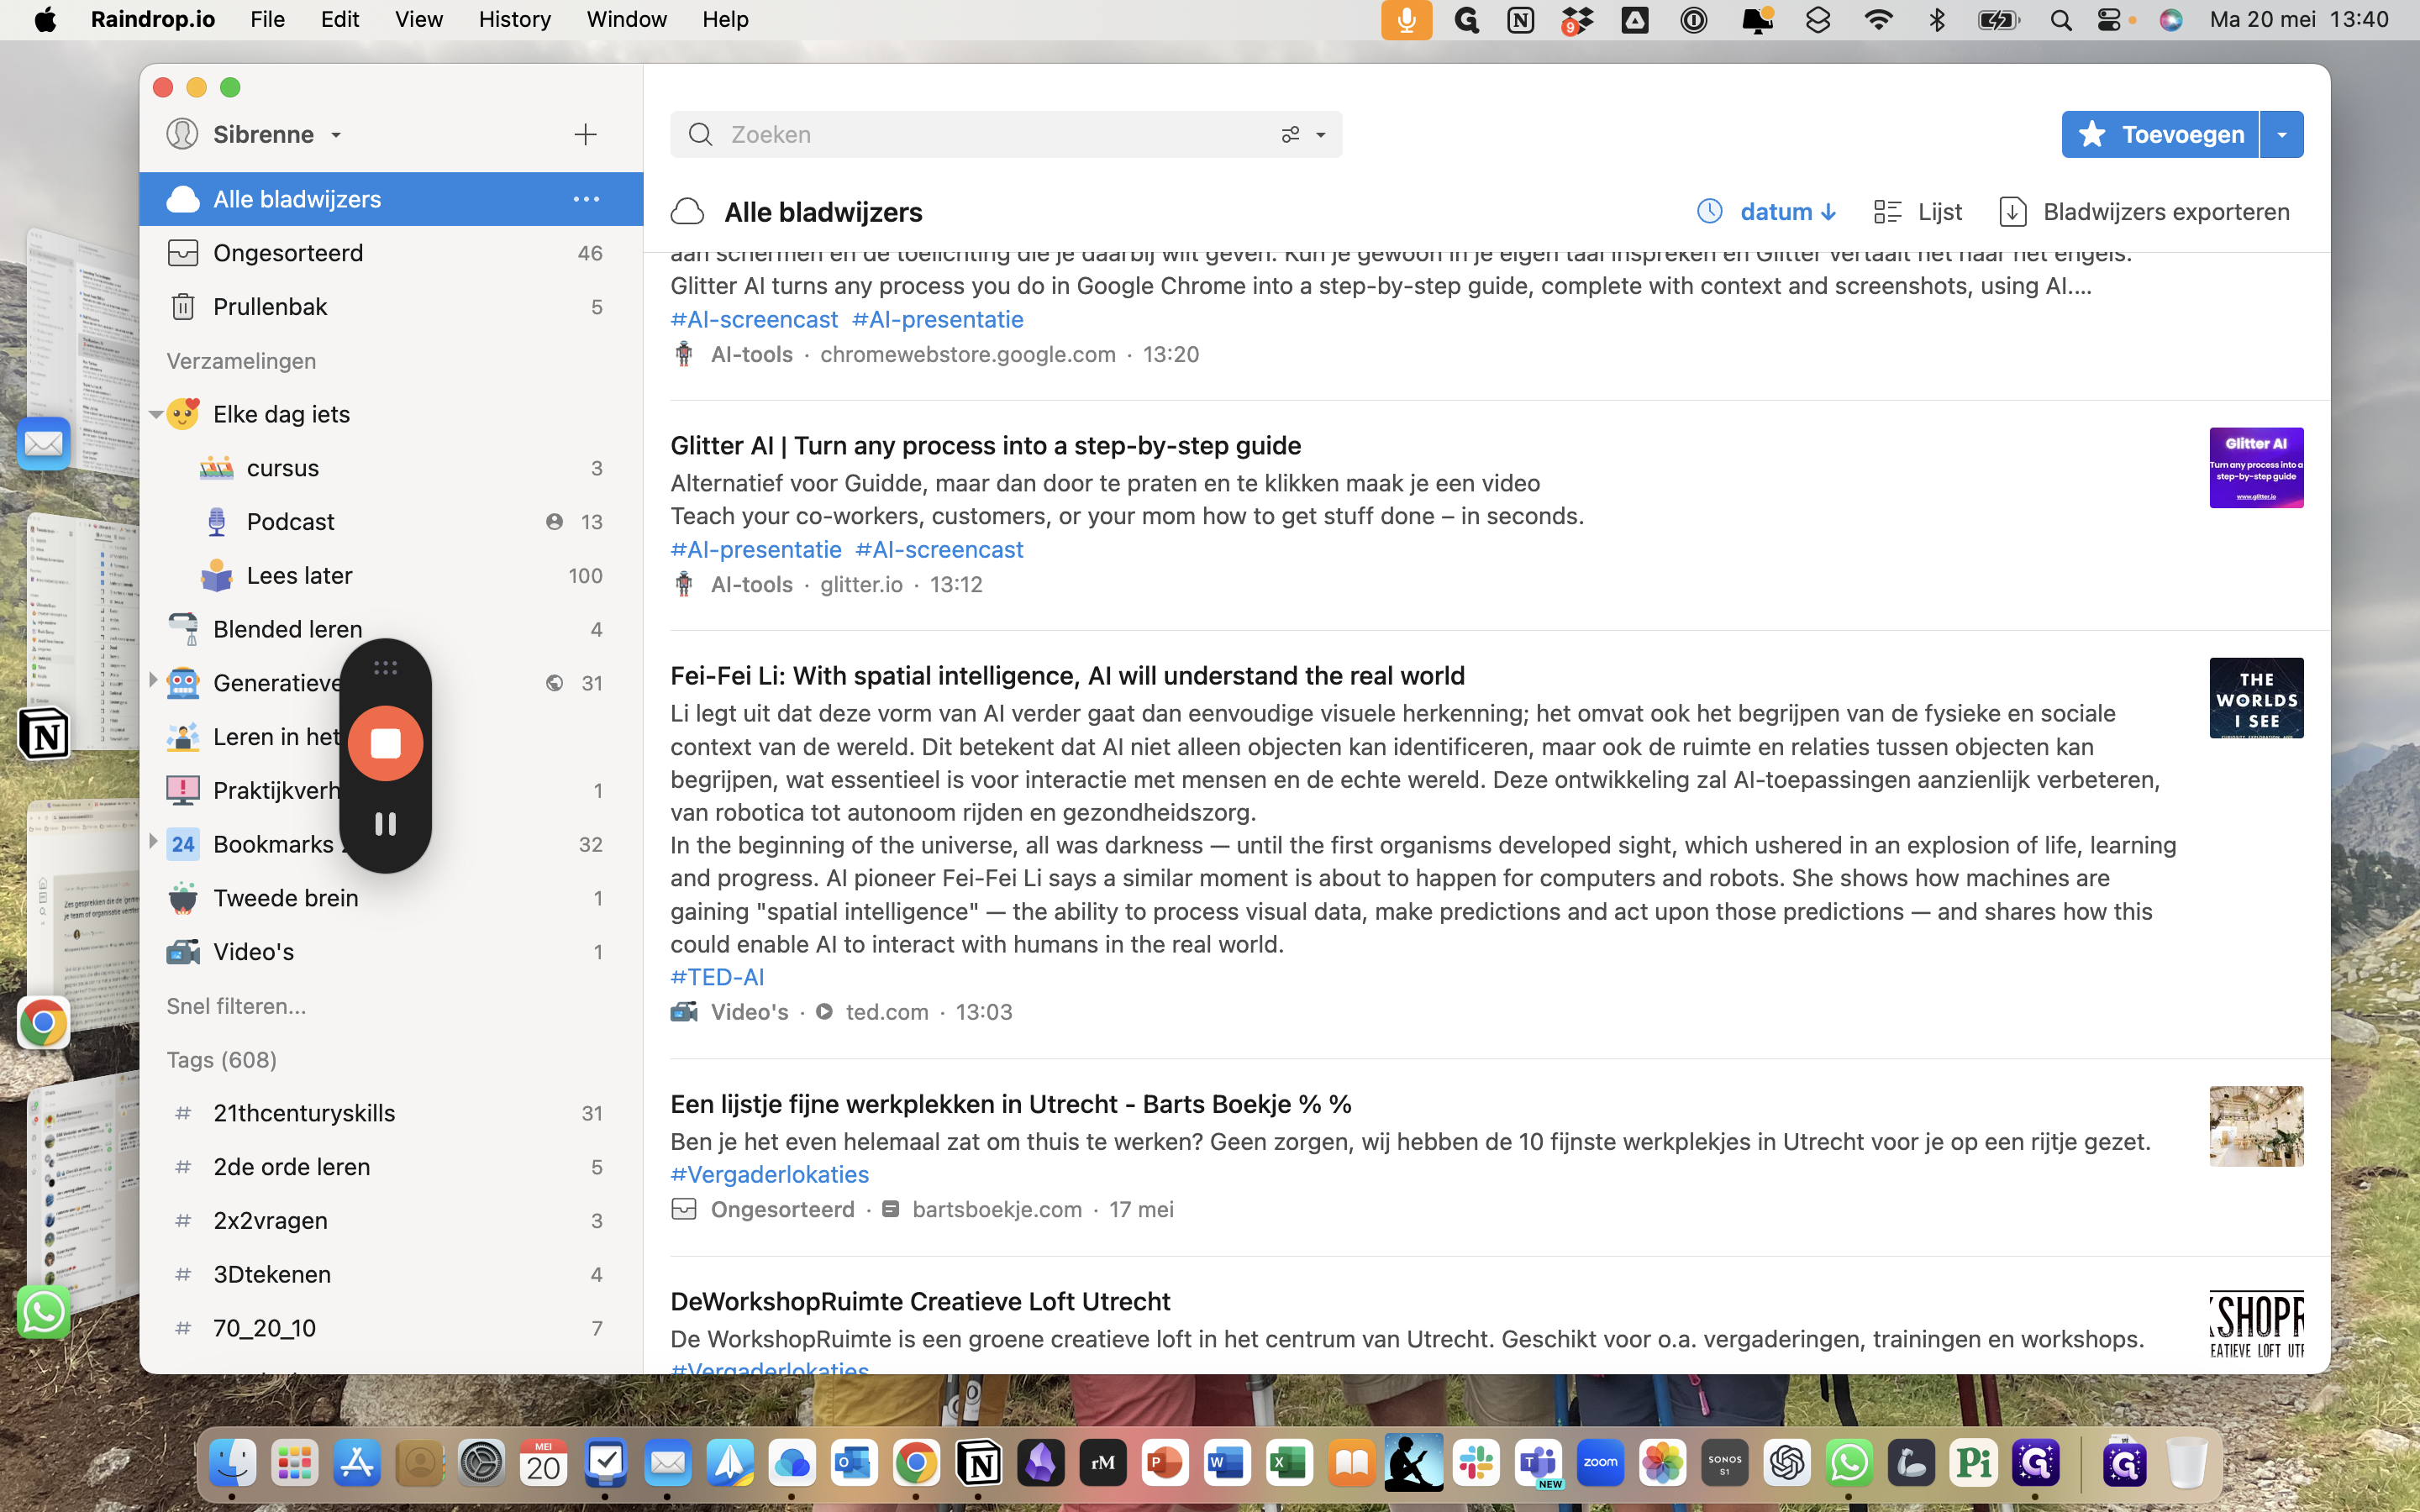Filter by tag 70_20_10

(x=391, y=1328)
